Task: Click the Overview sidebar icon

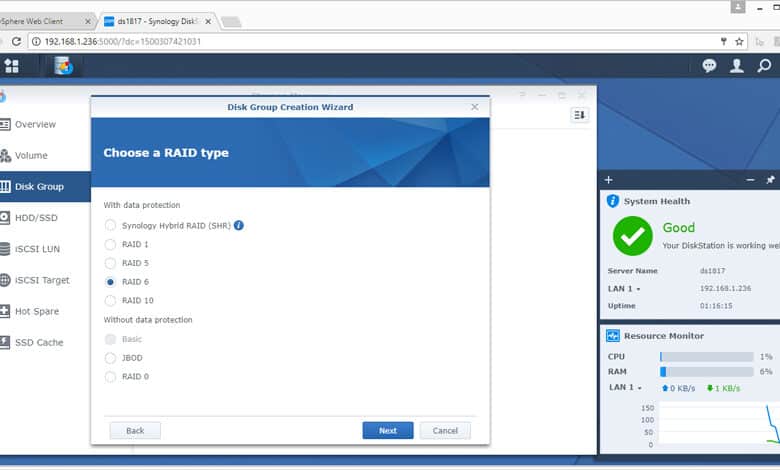Action: coord(5,124)
